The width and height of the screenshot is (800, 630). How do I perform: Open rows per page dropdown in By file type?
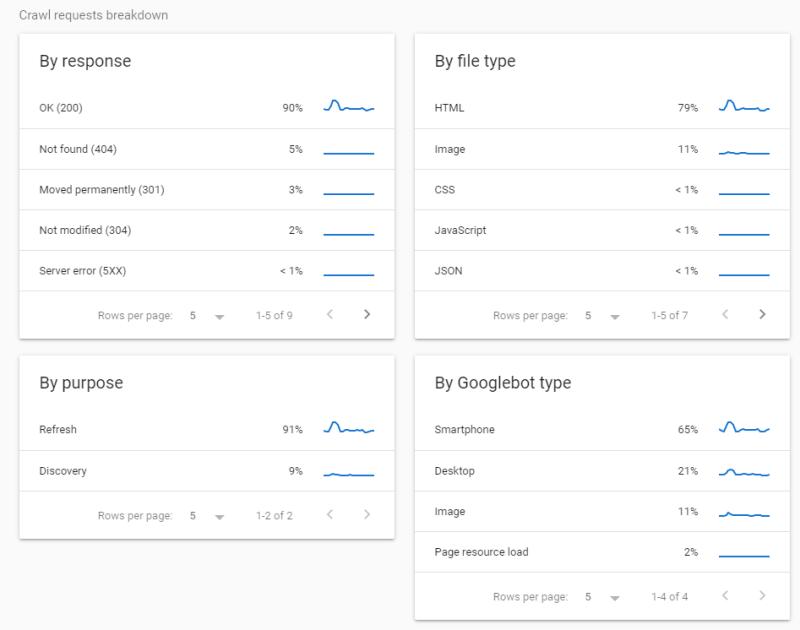tap(601, 316)
